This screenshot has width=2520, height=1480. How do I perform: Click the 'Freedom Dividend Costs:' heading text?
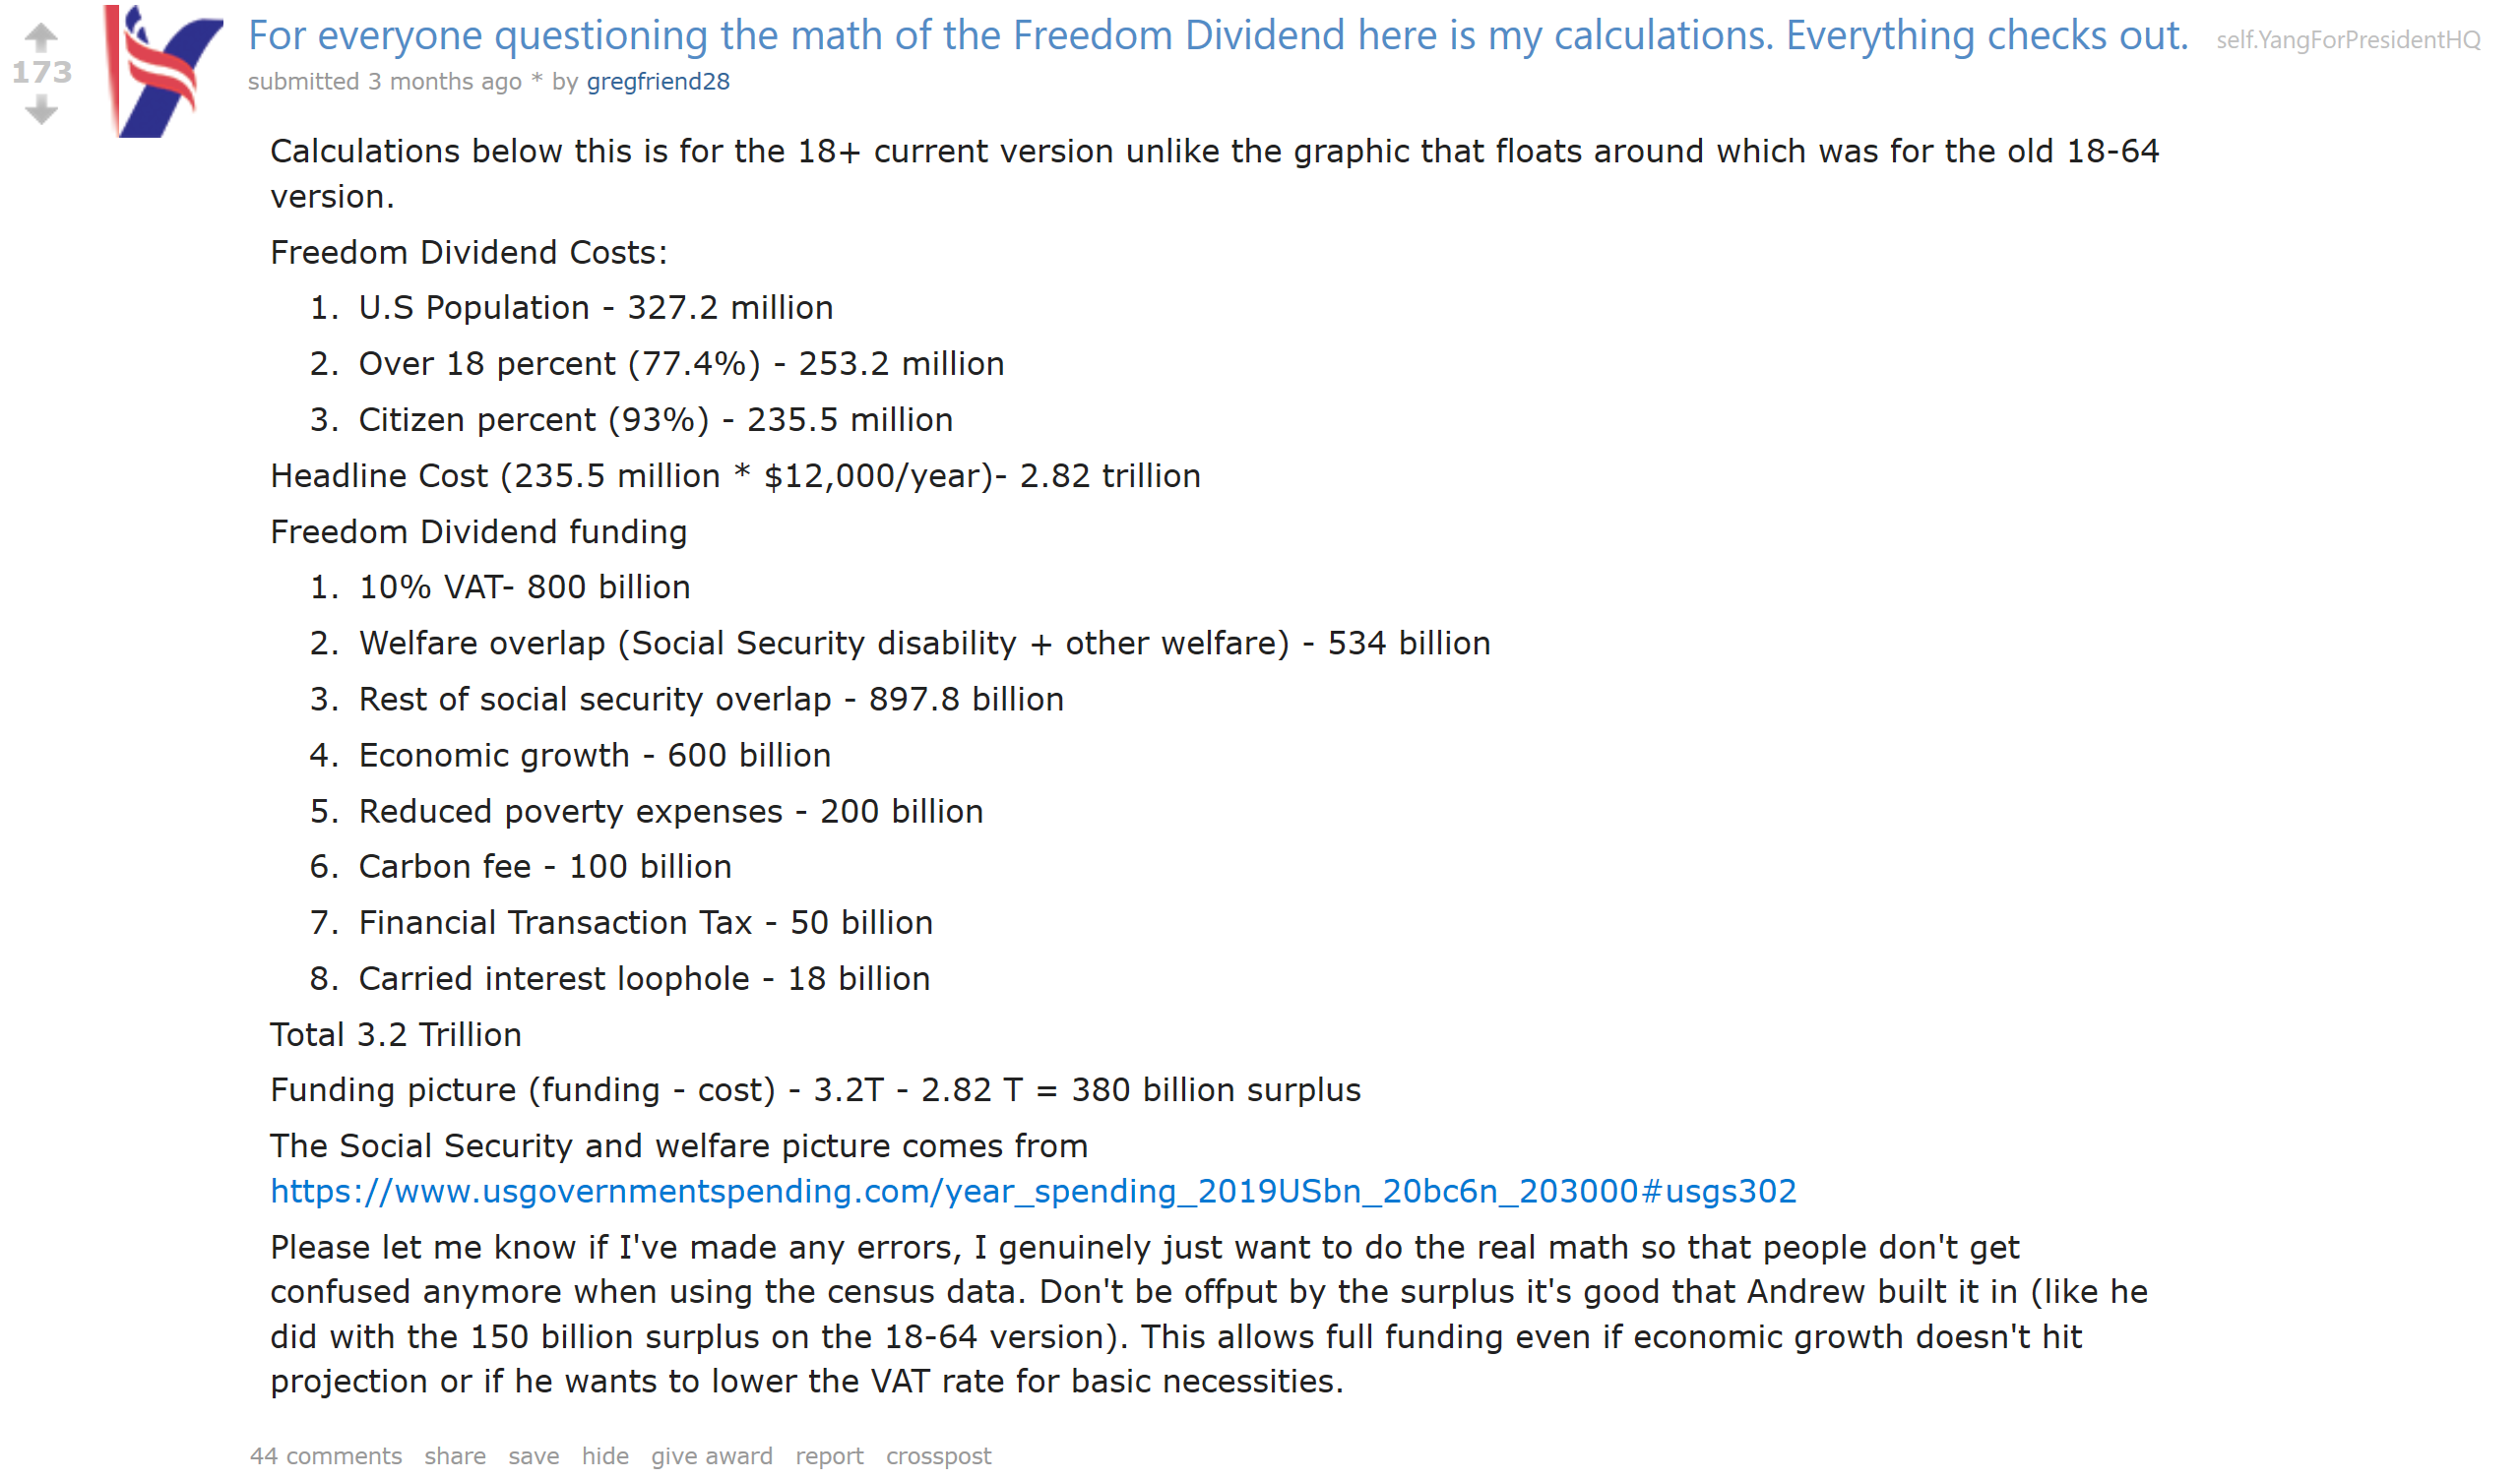point(468,252)
